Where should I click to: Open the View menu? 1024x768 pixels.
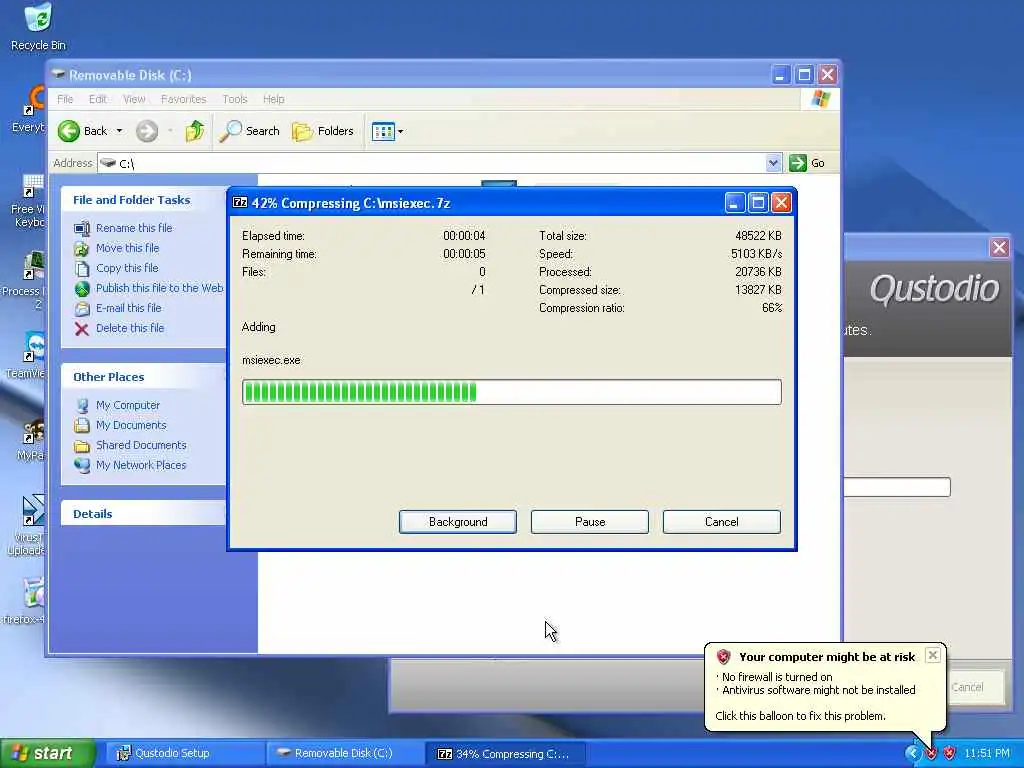pos(134,99)
